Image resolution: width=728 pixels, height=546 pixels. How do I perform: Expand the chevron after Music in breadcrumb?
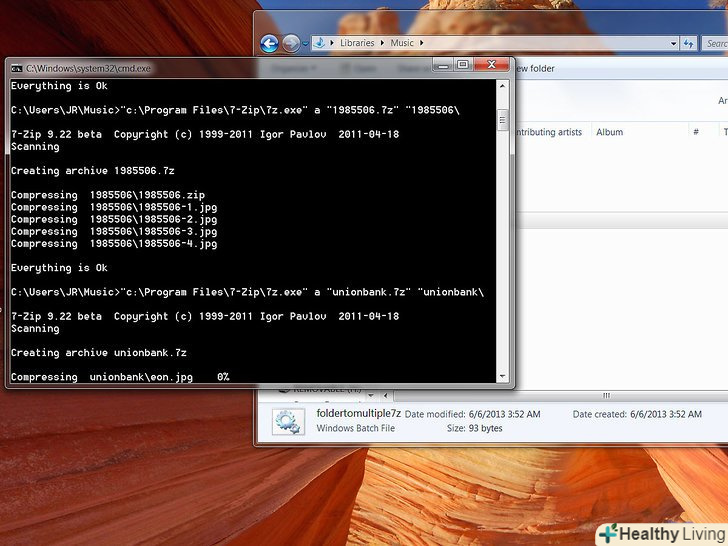422,43
